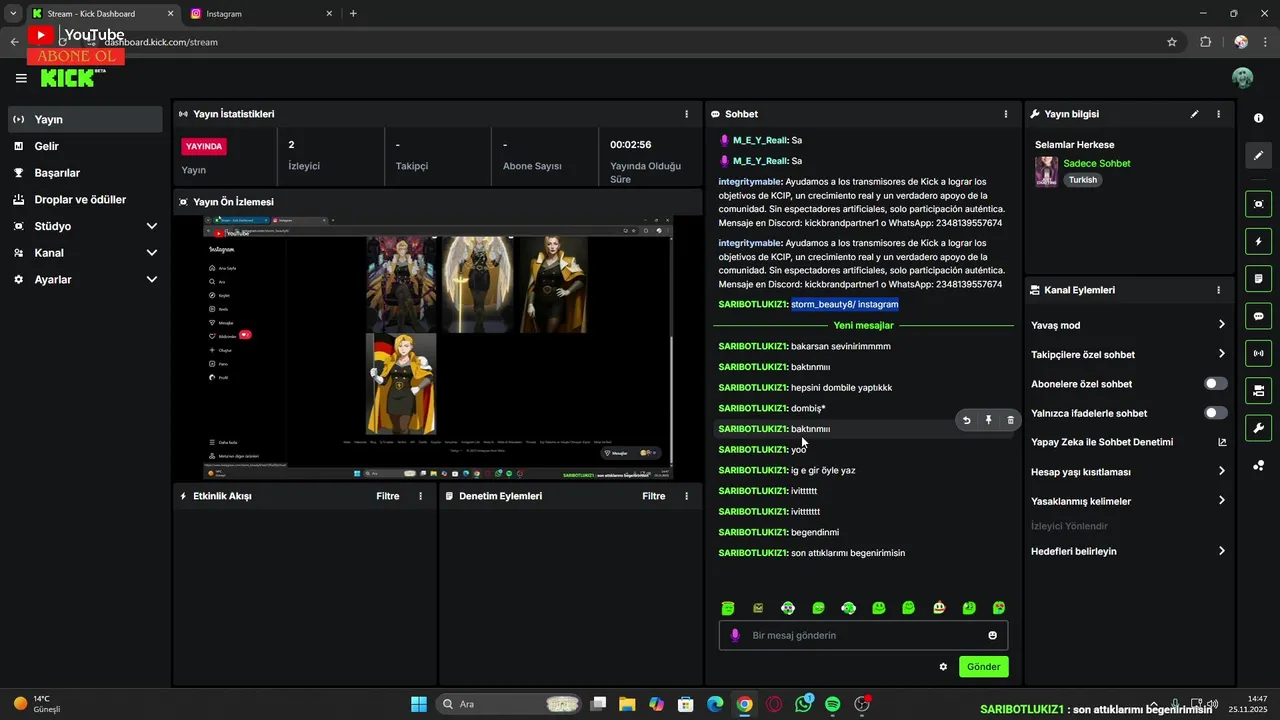The width and height of the screenshot is (1280, 720).
Task: Click the YAYINDA live status badge
Action: click(x=204, y=146)
